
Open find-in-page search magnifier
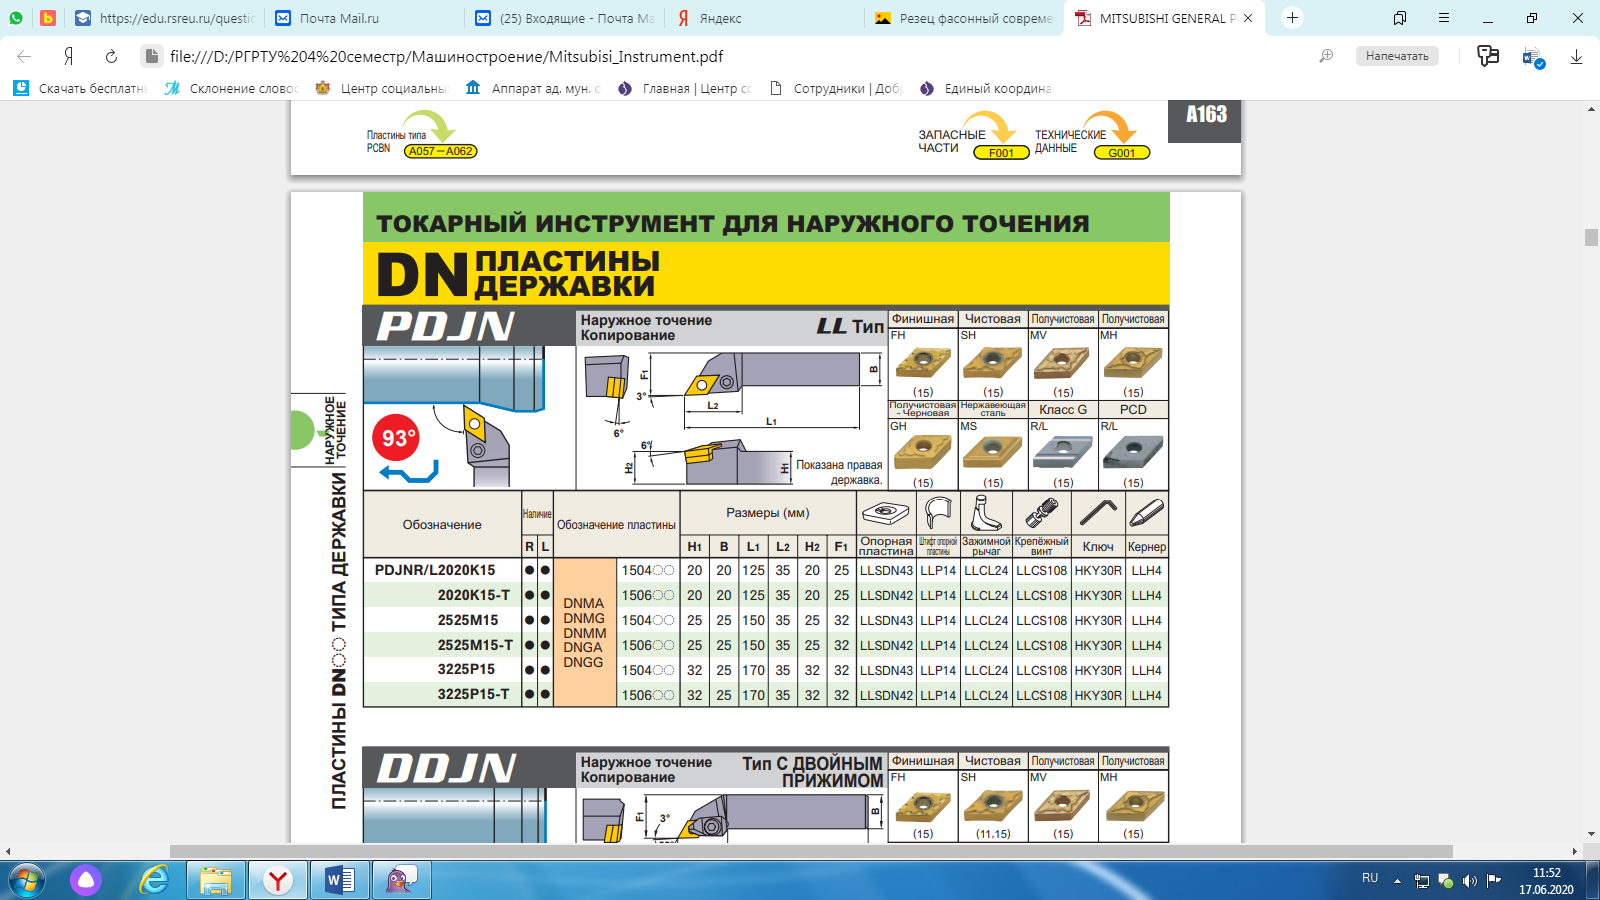click(1326, 56)
